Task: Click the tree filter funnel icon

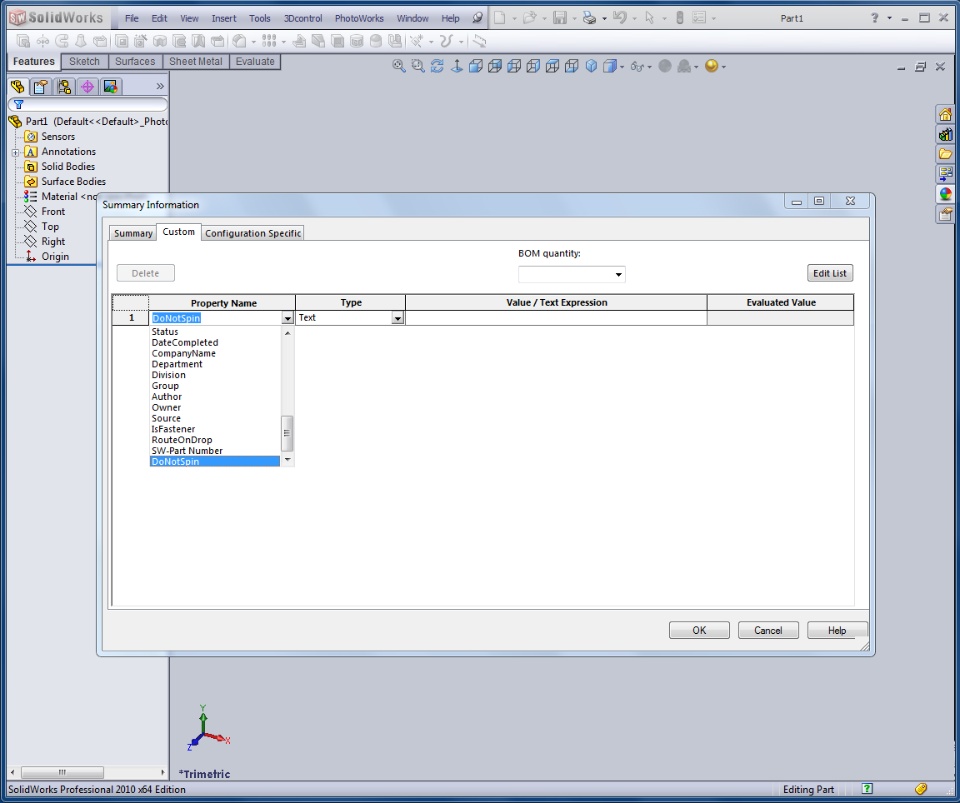Action: pyautogui.click(x=19, y=105)
